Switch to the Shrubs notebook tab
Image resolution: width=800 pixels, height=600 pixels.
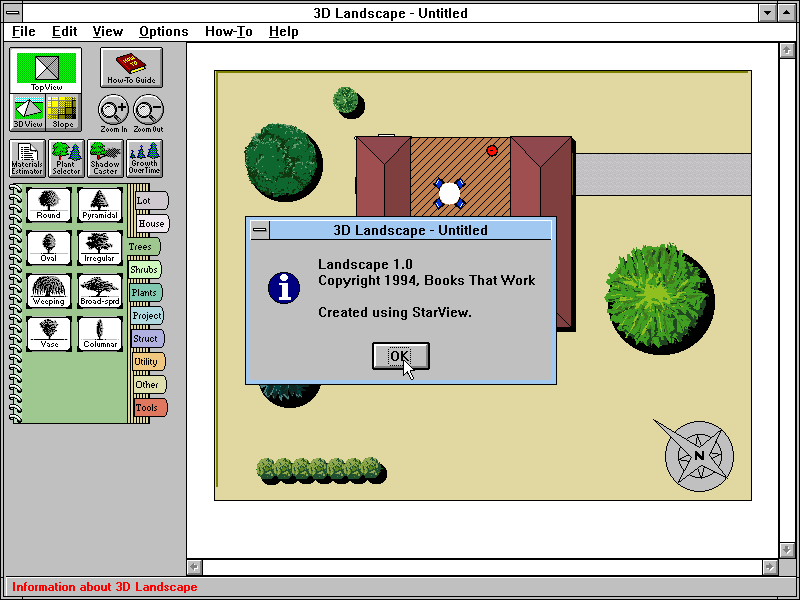pos(144,269)
